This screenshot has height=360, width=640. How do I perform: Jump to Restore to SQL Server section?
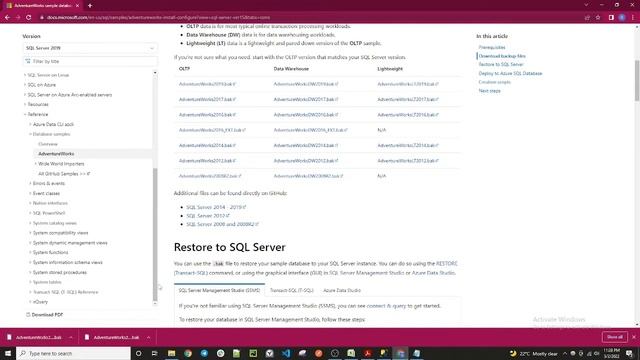(500, 64)
